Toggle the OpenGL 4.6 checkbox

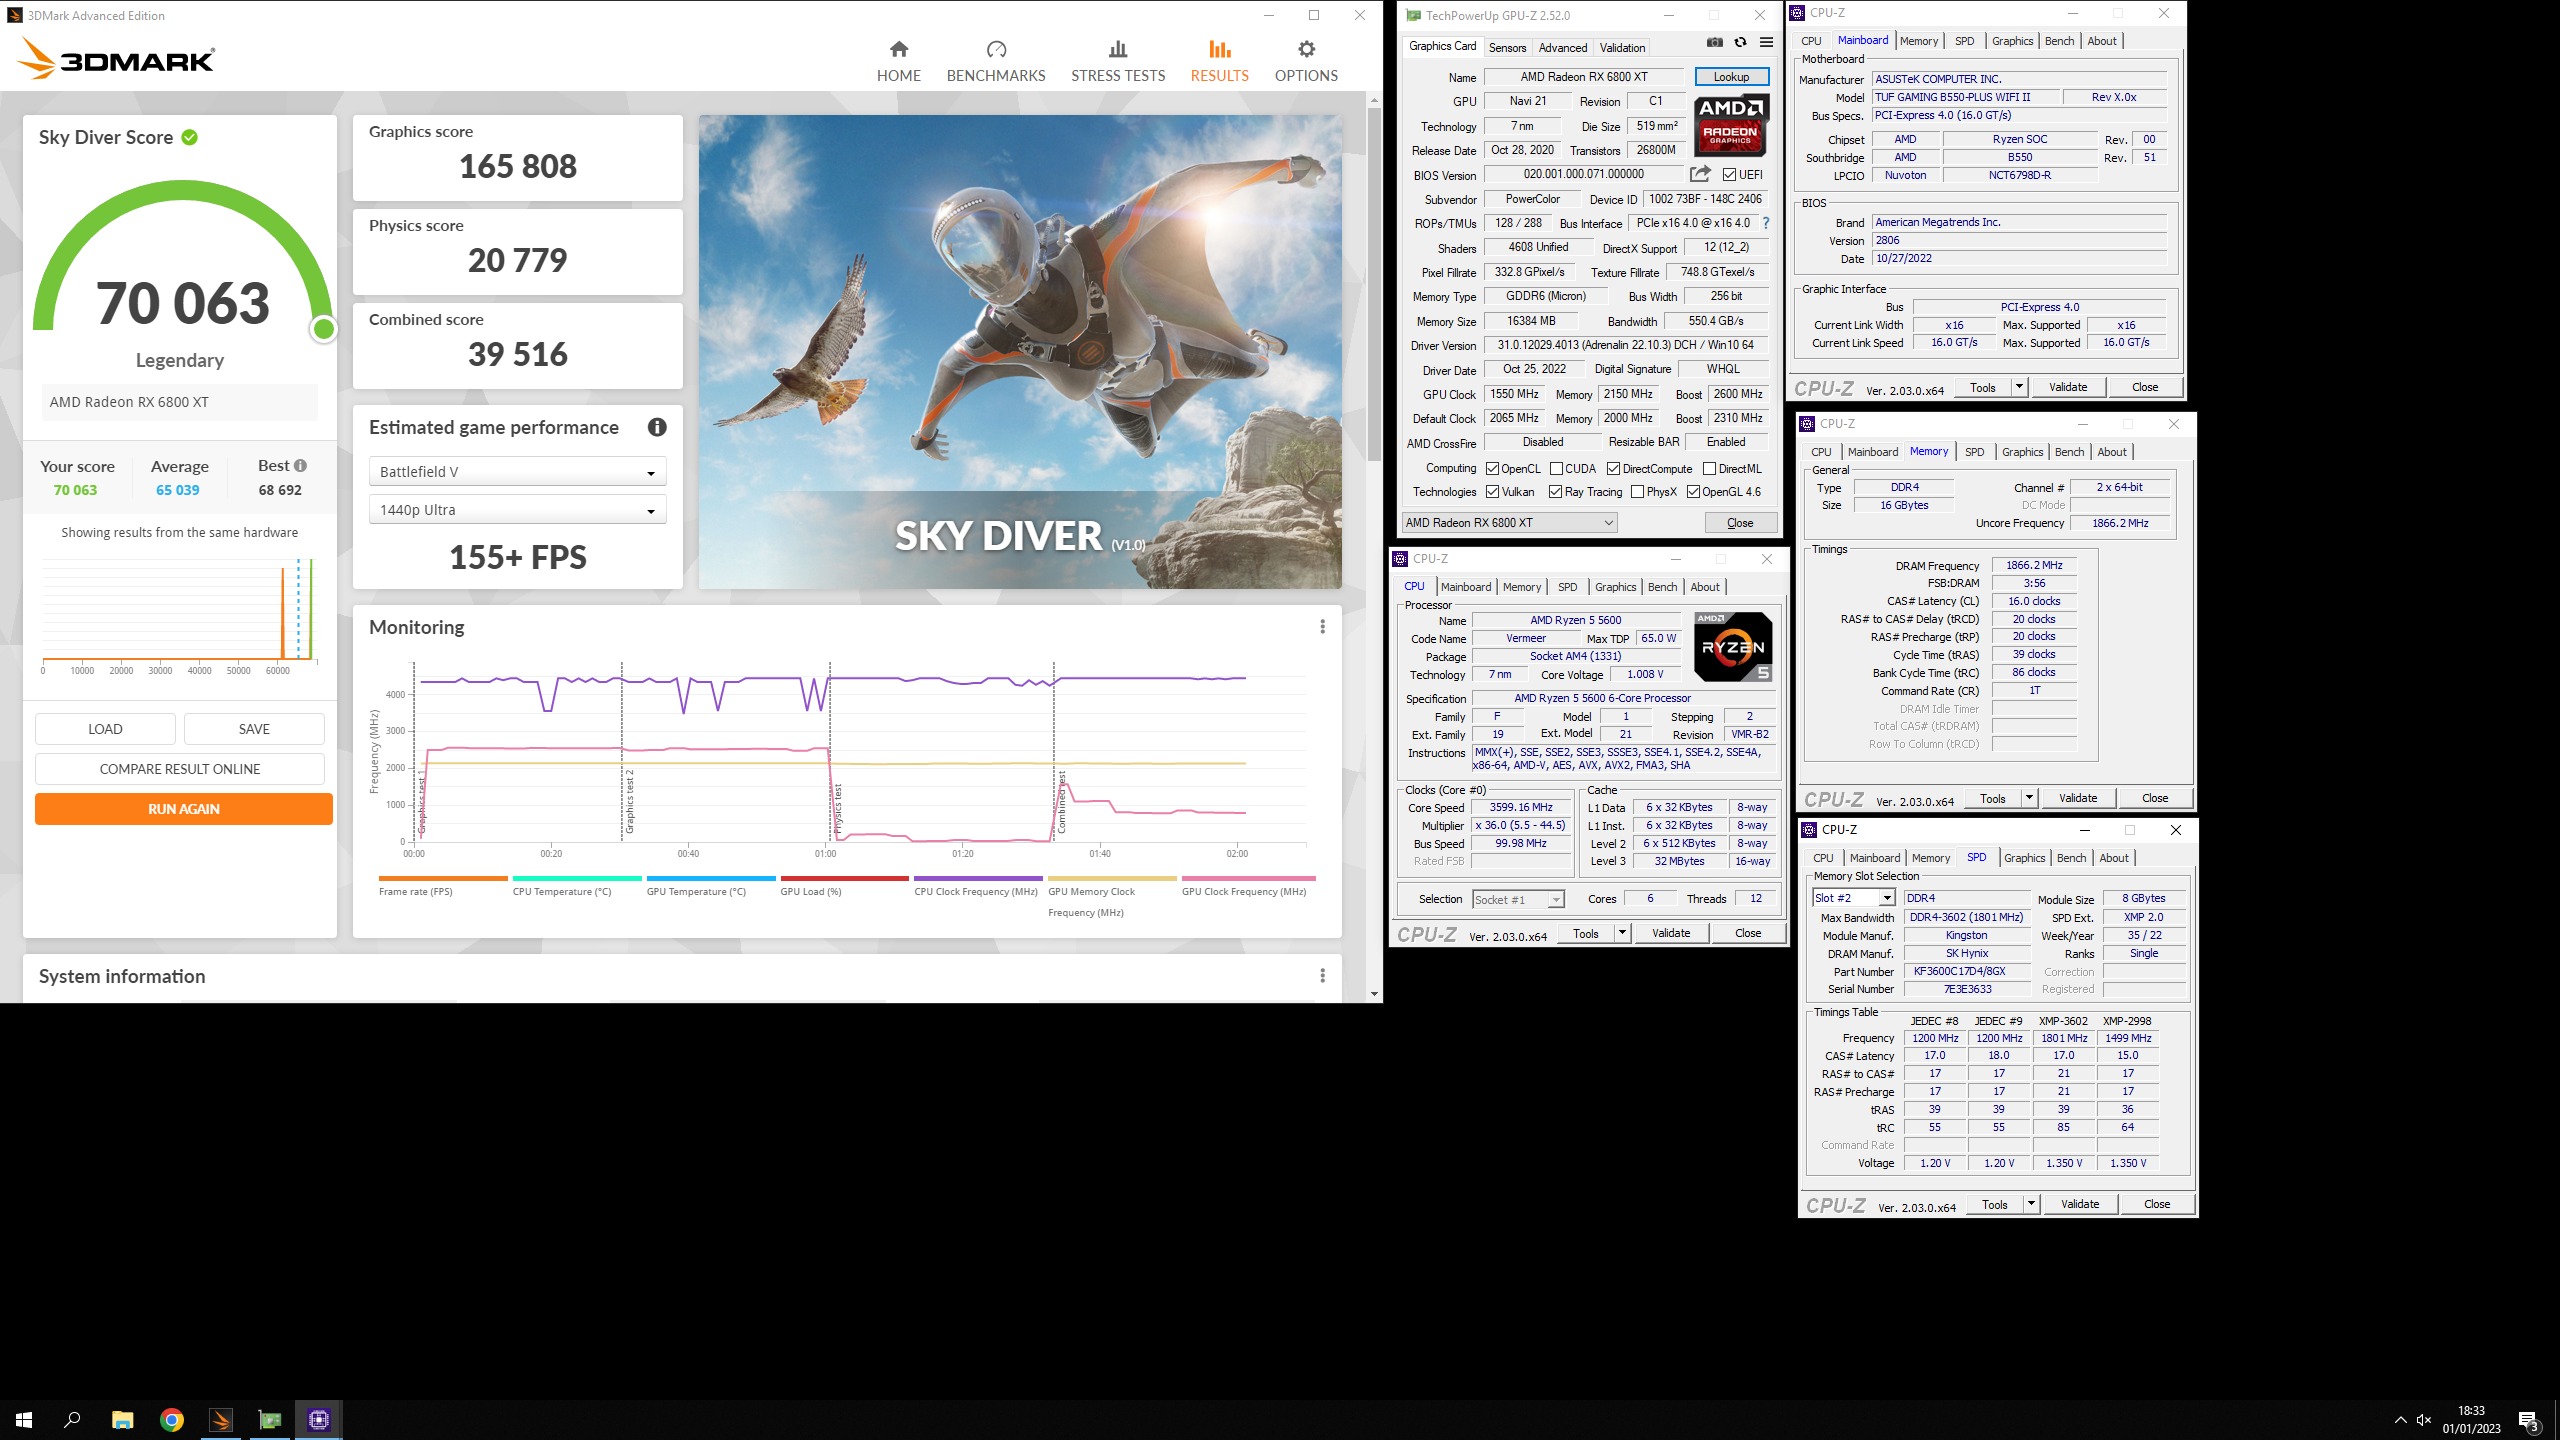[1694, 492]
